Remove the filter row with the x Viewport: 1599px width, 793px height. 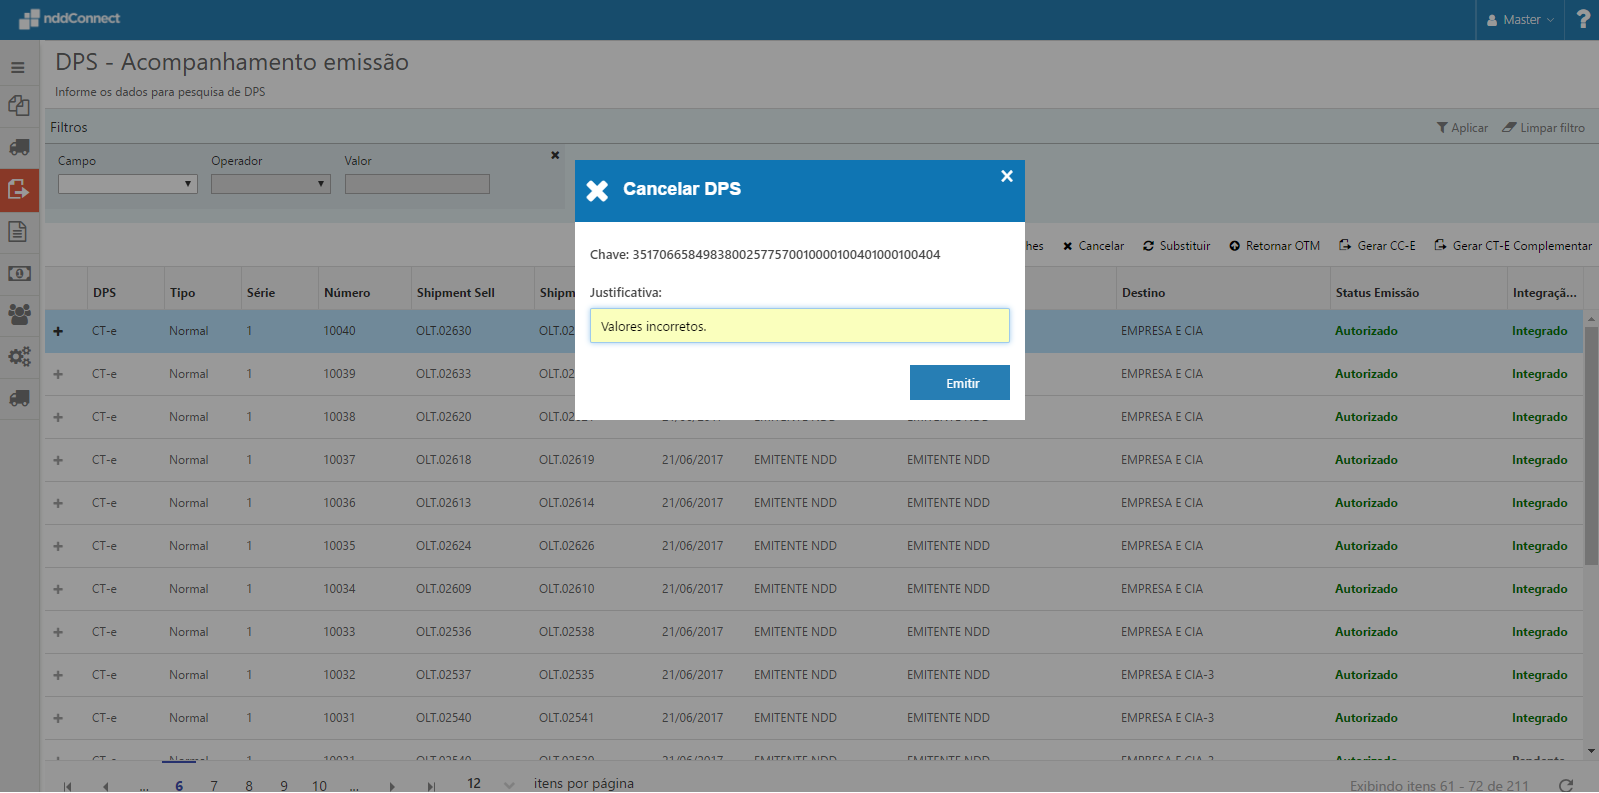click(555, 155)
